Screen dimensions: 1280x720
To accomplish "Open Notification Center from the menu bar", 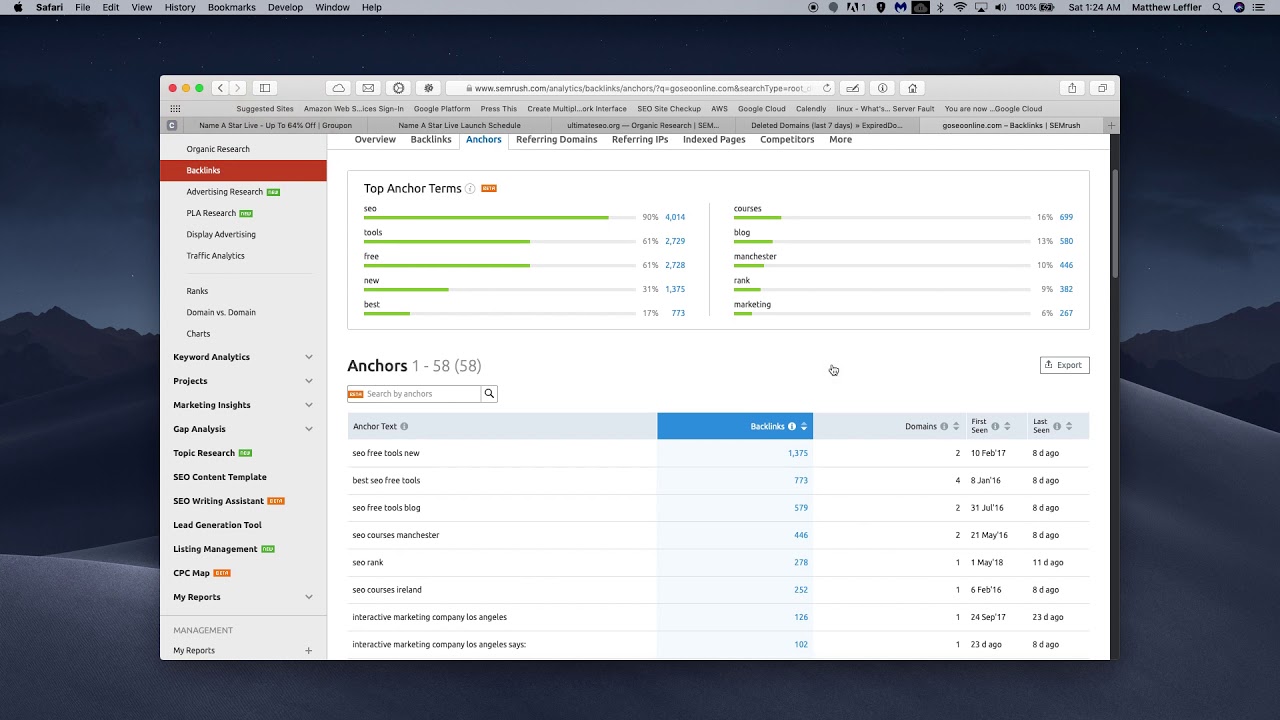I will coord(1261,7).
